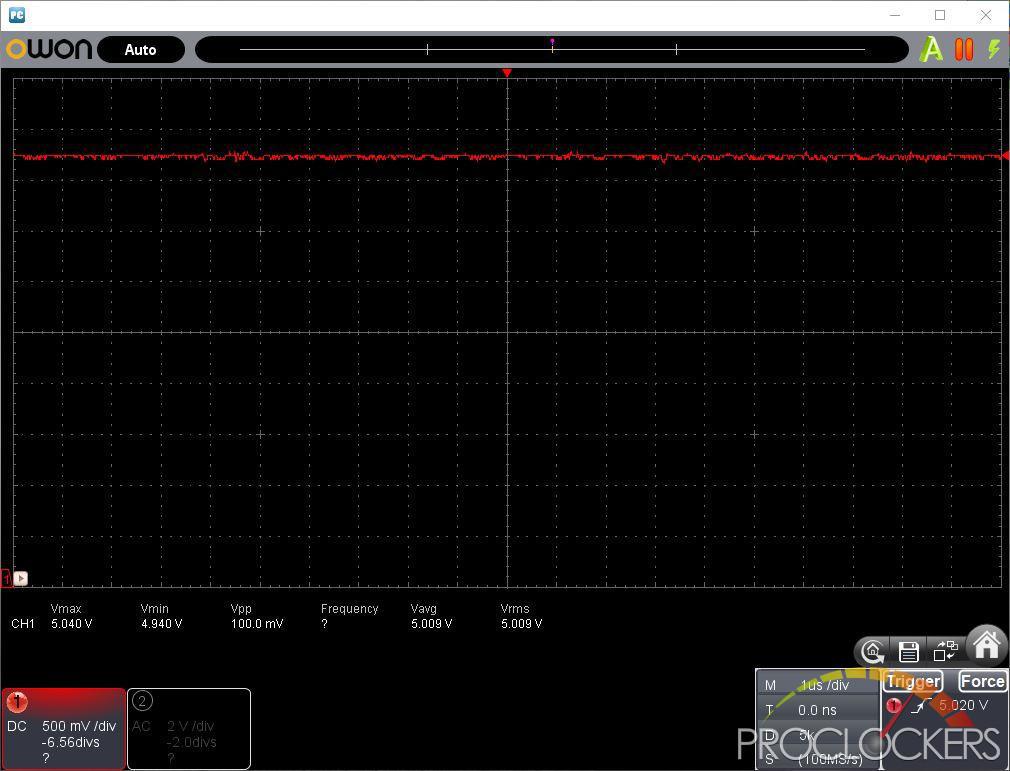The width and height of the screenshot is (1010, 771).
Task: Minimize the application window
Action: pyautogui.click(x=895, y=15)
